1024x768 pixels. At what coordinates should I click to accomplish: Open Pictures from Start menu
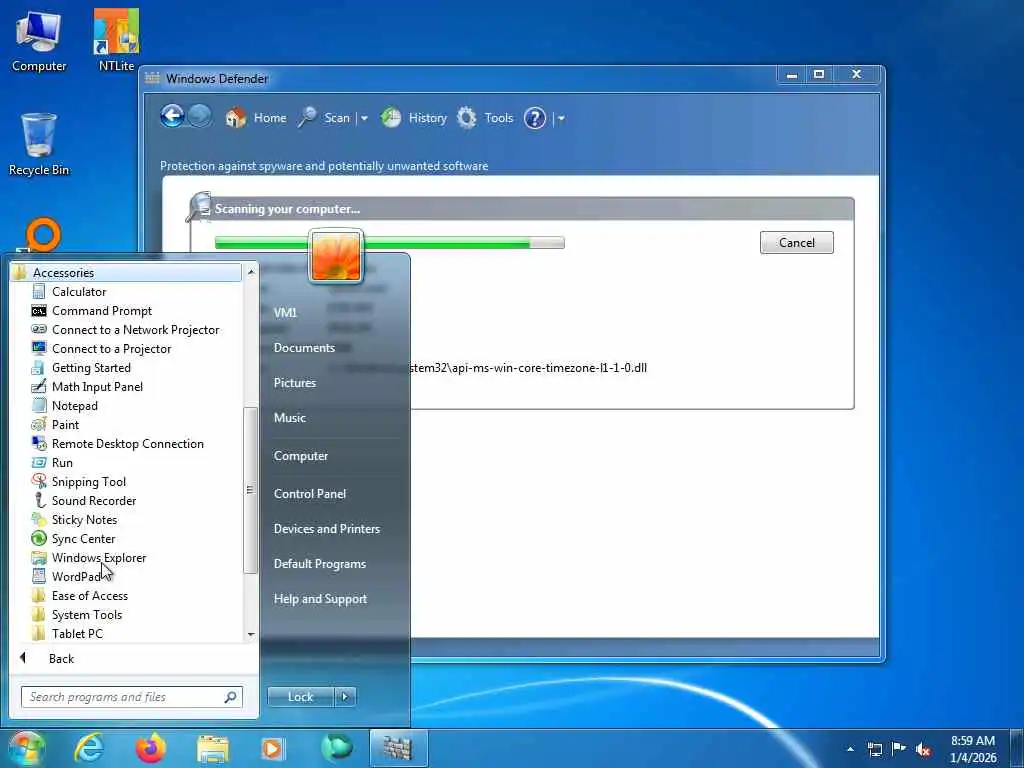pyautogui.click(x=295, y=383)
